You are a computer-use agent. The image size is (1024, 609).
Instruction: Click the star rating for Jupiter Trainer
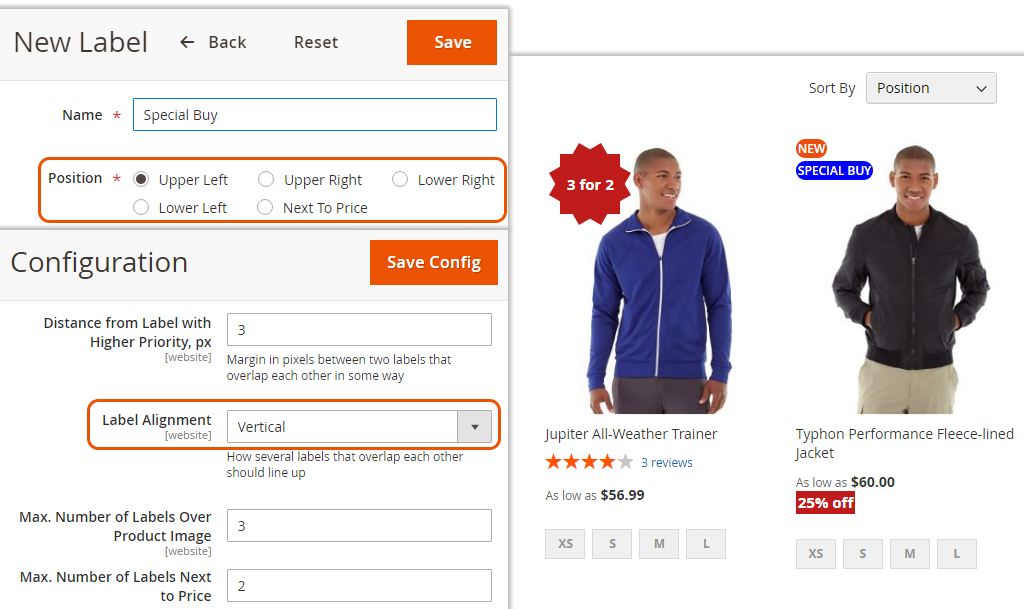pyautogui.click(x=589, y=462)
